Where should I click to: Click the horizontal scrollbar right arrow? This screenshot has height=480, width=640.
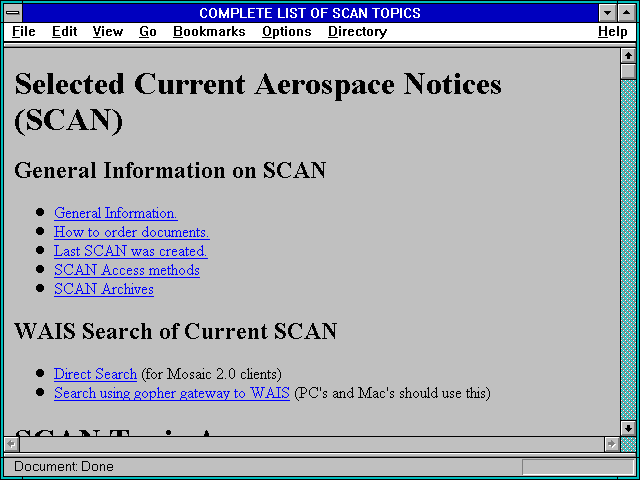pyautogui.click(x=612, y=444)
